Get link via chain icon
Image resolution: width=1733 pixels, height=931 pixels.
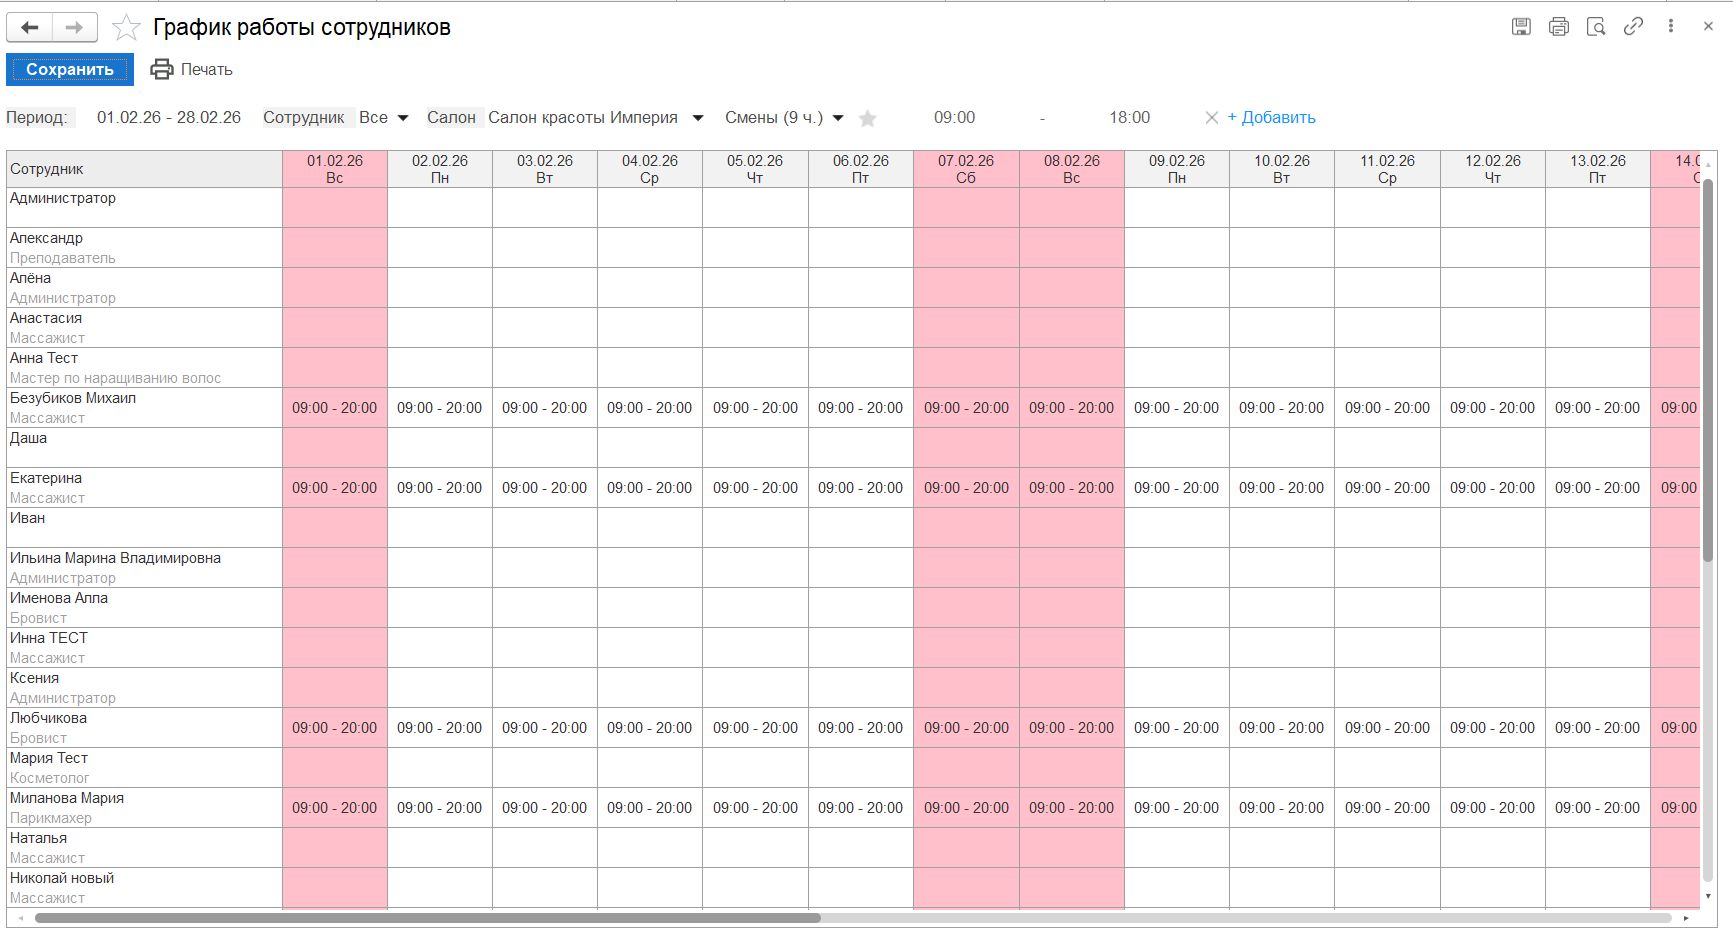1633,27
